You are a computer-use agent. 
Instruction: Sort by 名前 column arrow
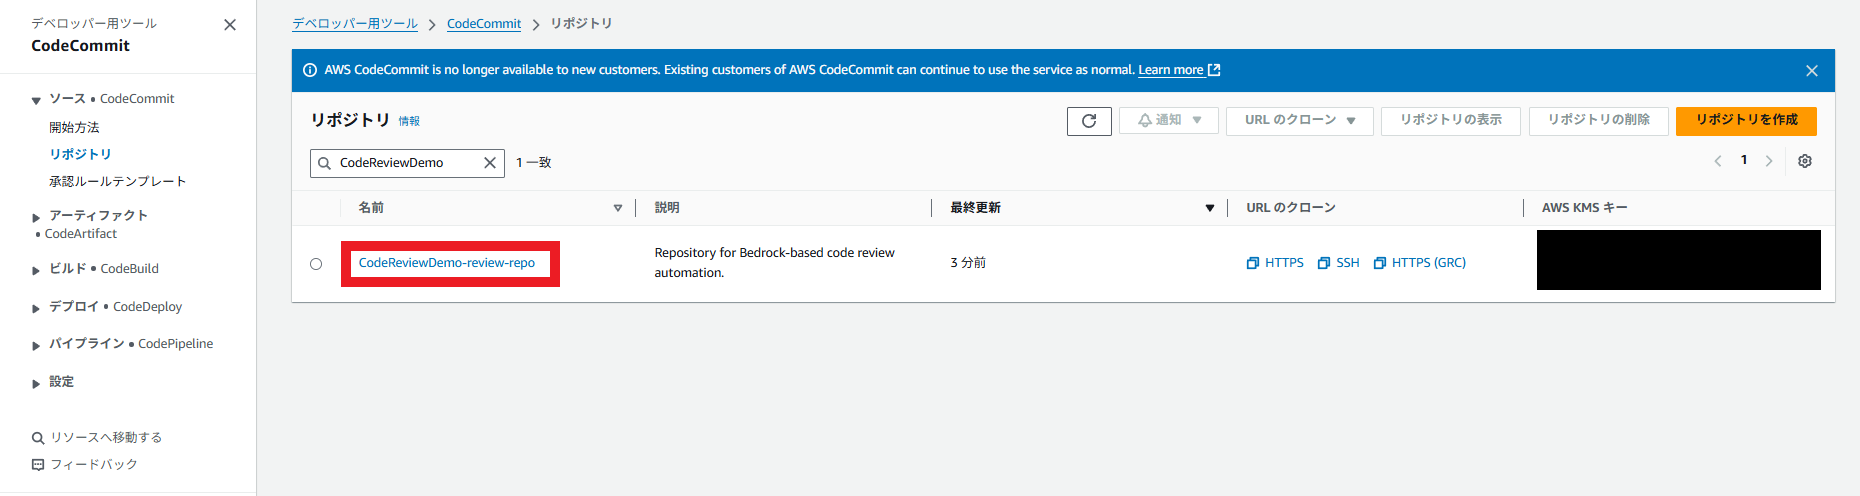coord(618,208)
